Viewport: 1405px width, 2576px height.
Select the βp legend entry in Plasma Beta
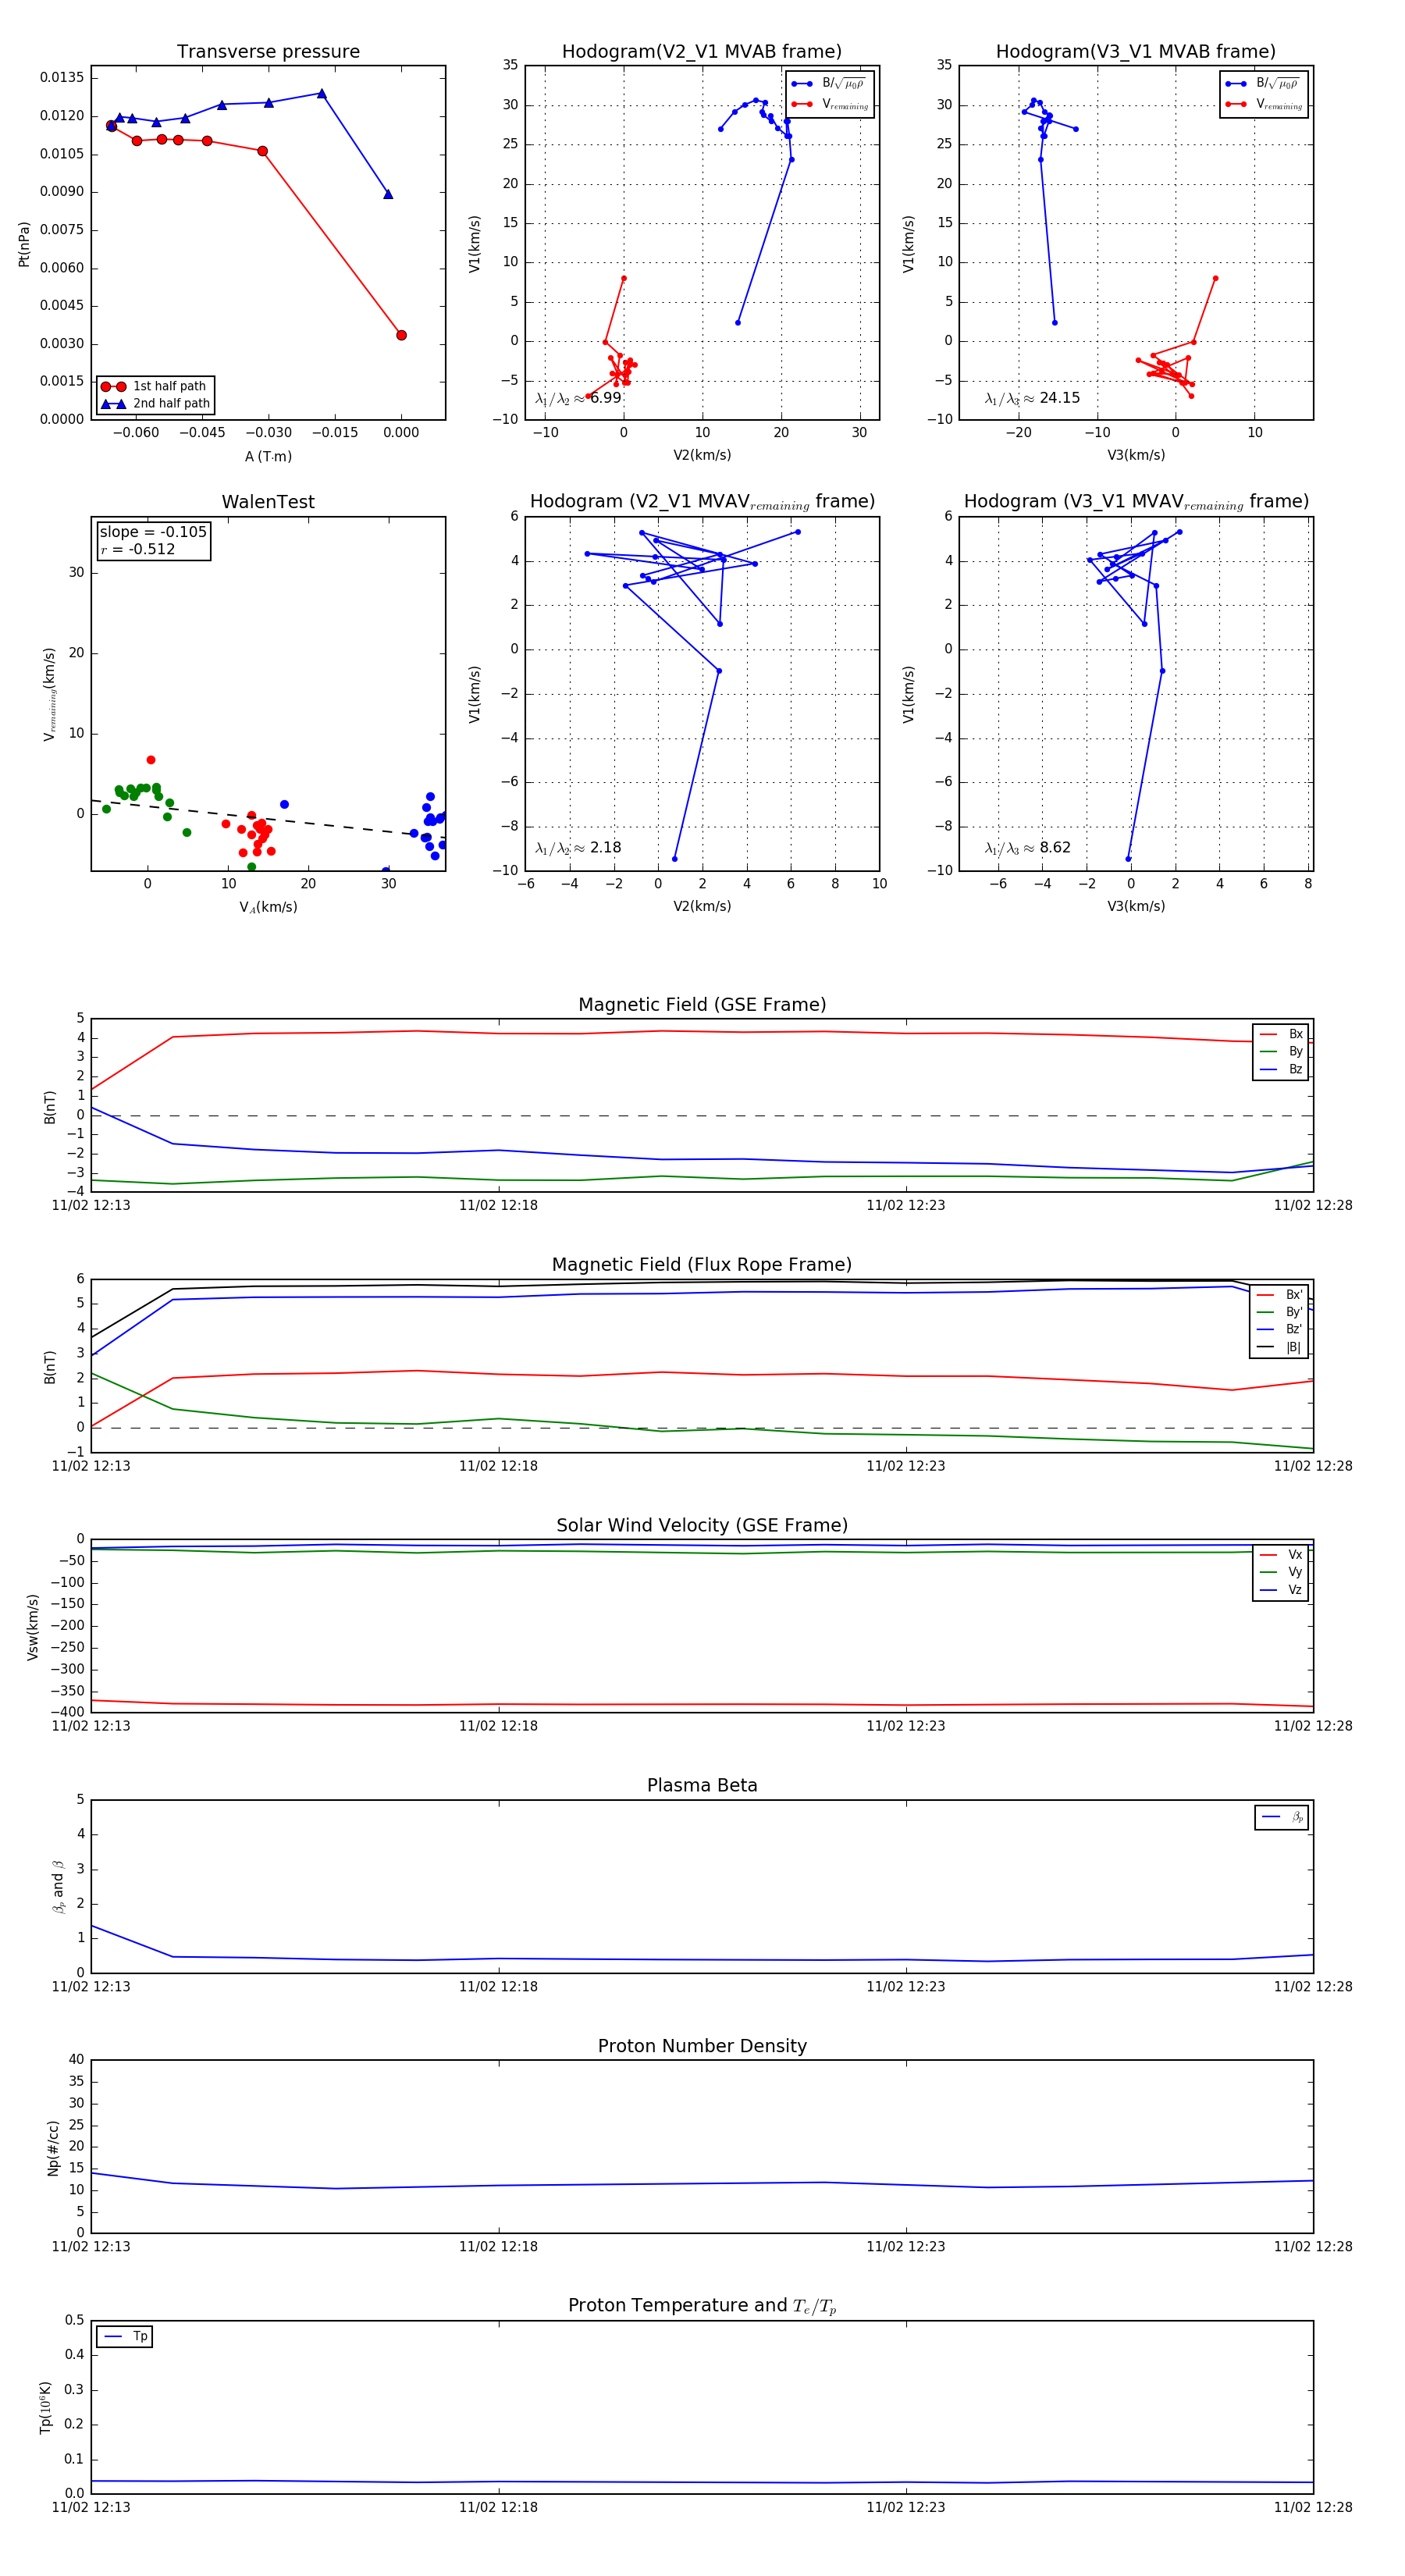point(1283,1817)
